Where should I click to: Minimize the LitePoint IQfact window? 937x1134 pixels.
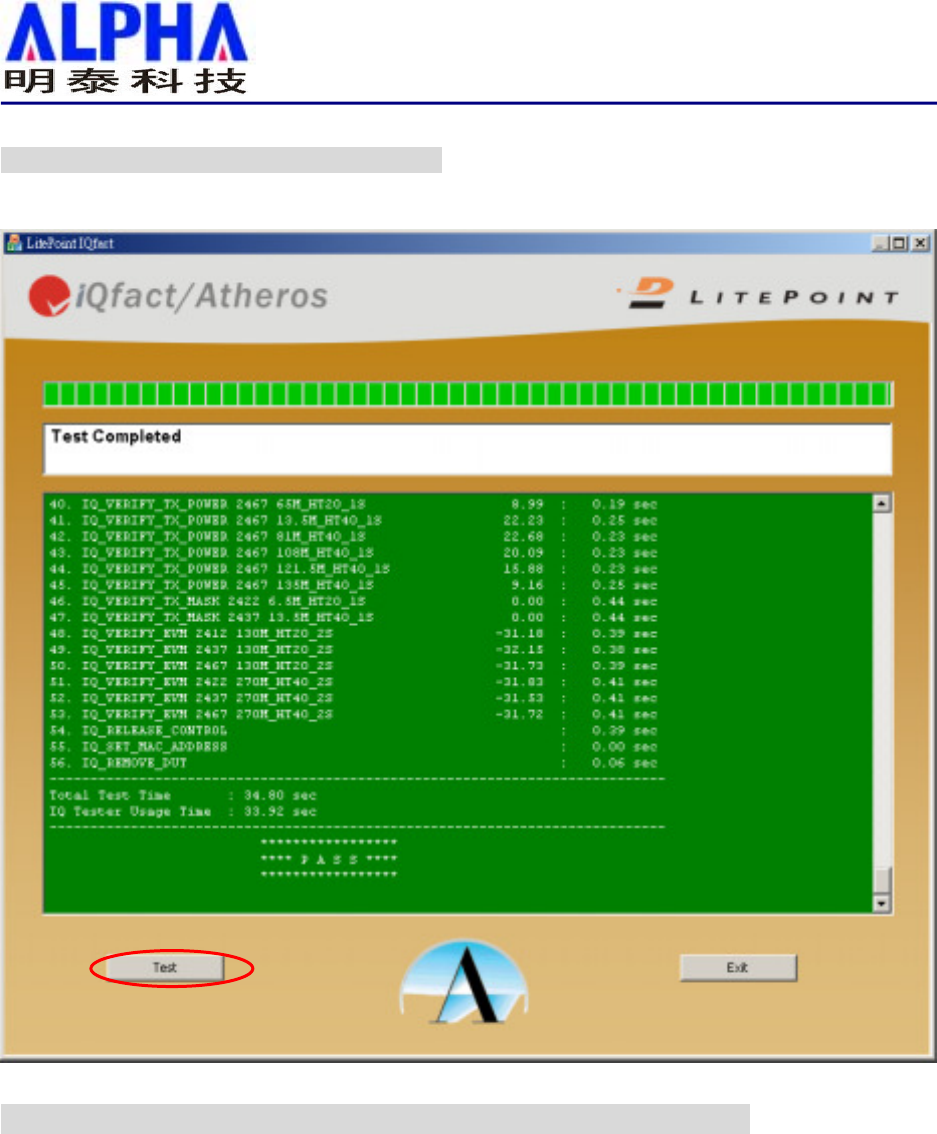point(879,243)
